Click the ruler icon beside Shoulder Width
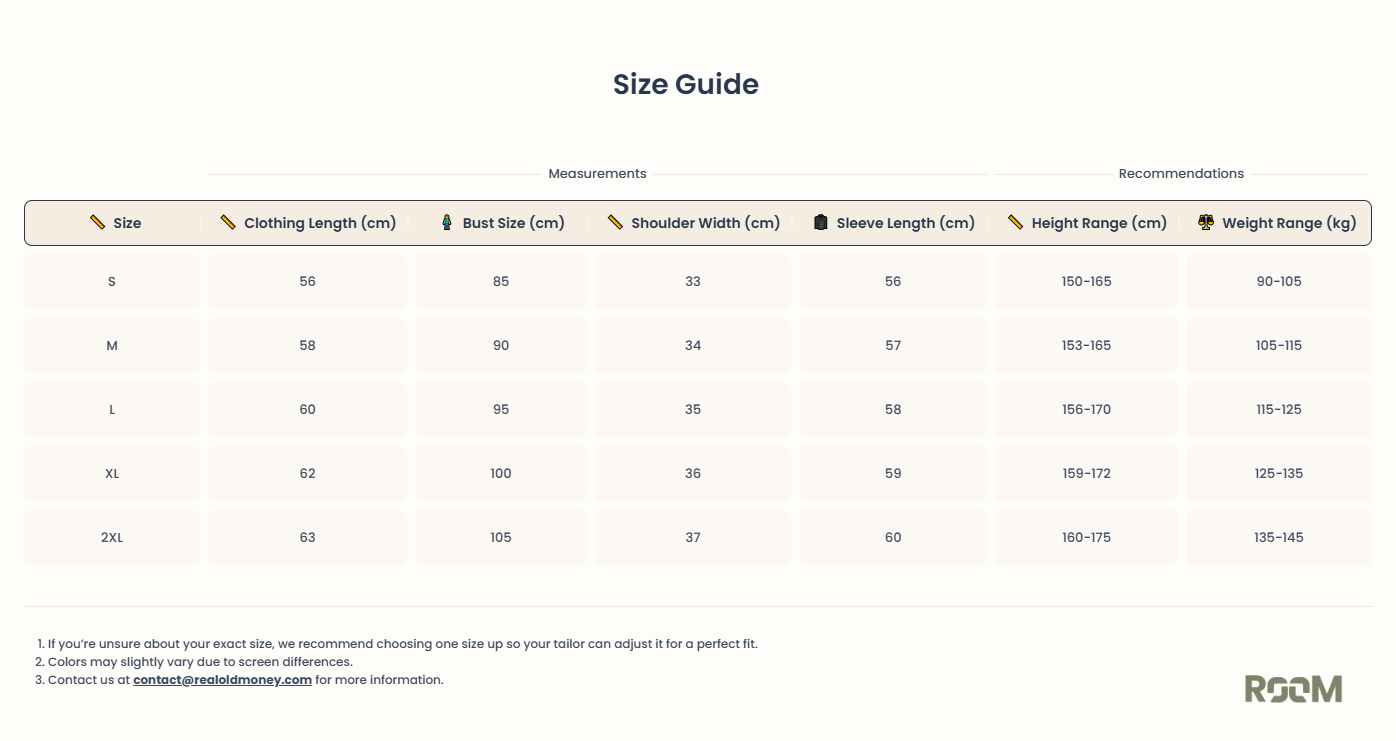 pos(615,222)
